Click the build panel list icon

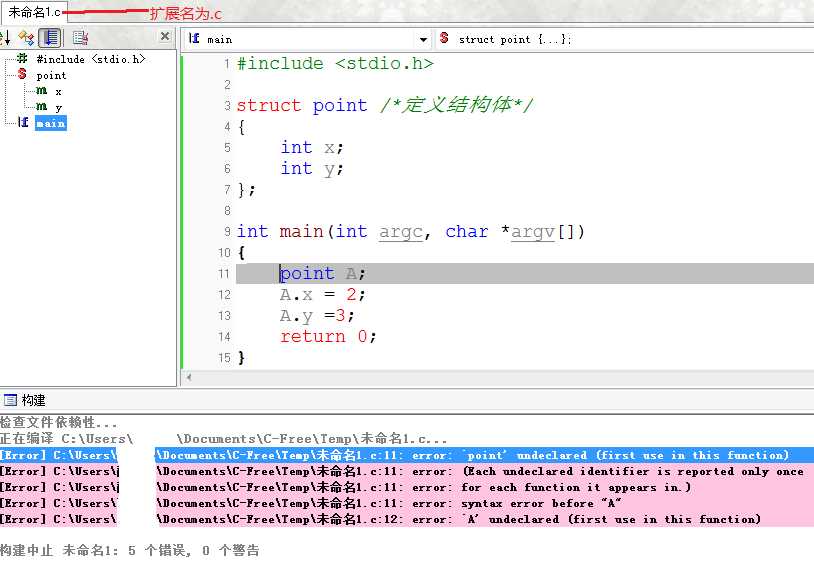coord(10,400)
